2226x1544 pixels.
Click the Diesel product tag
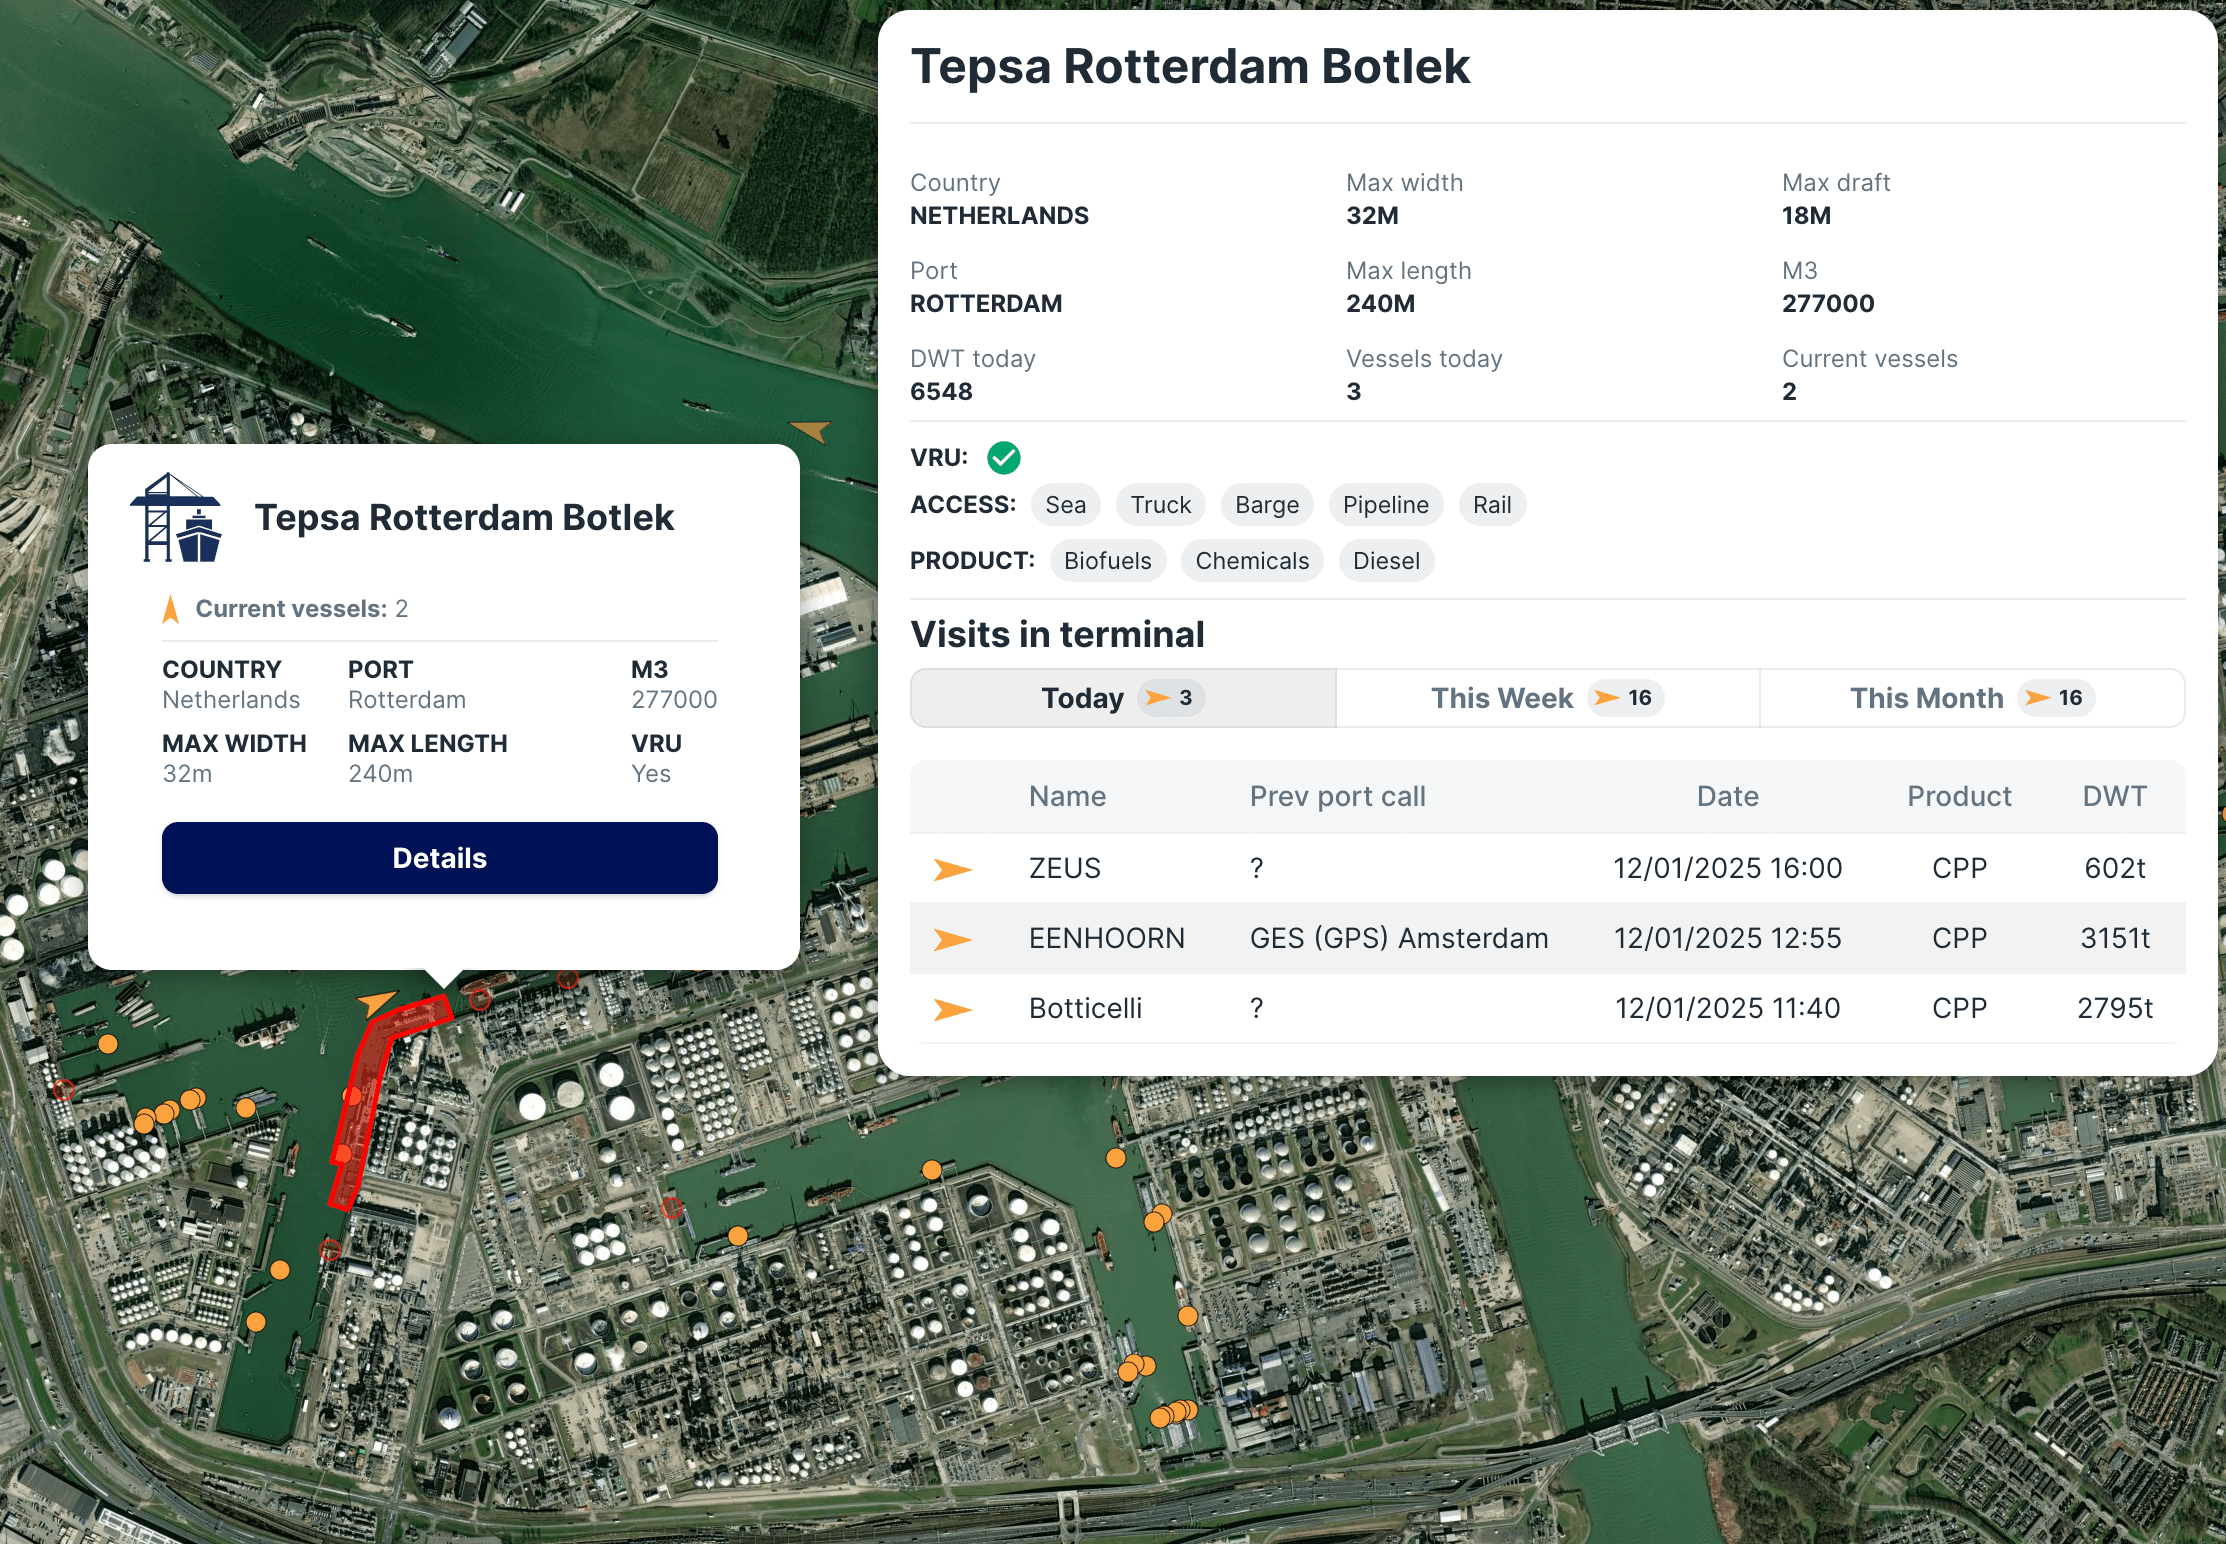1385,561
